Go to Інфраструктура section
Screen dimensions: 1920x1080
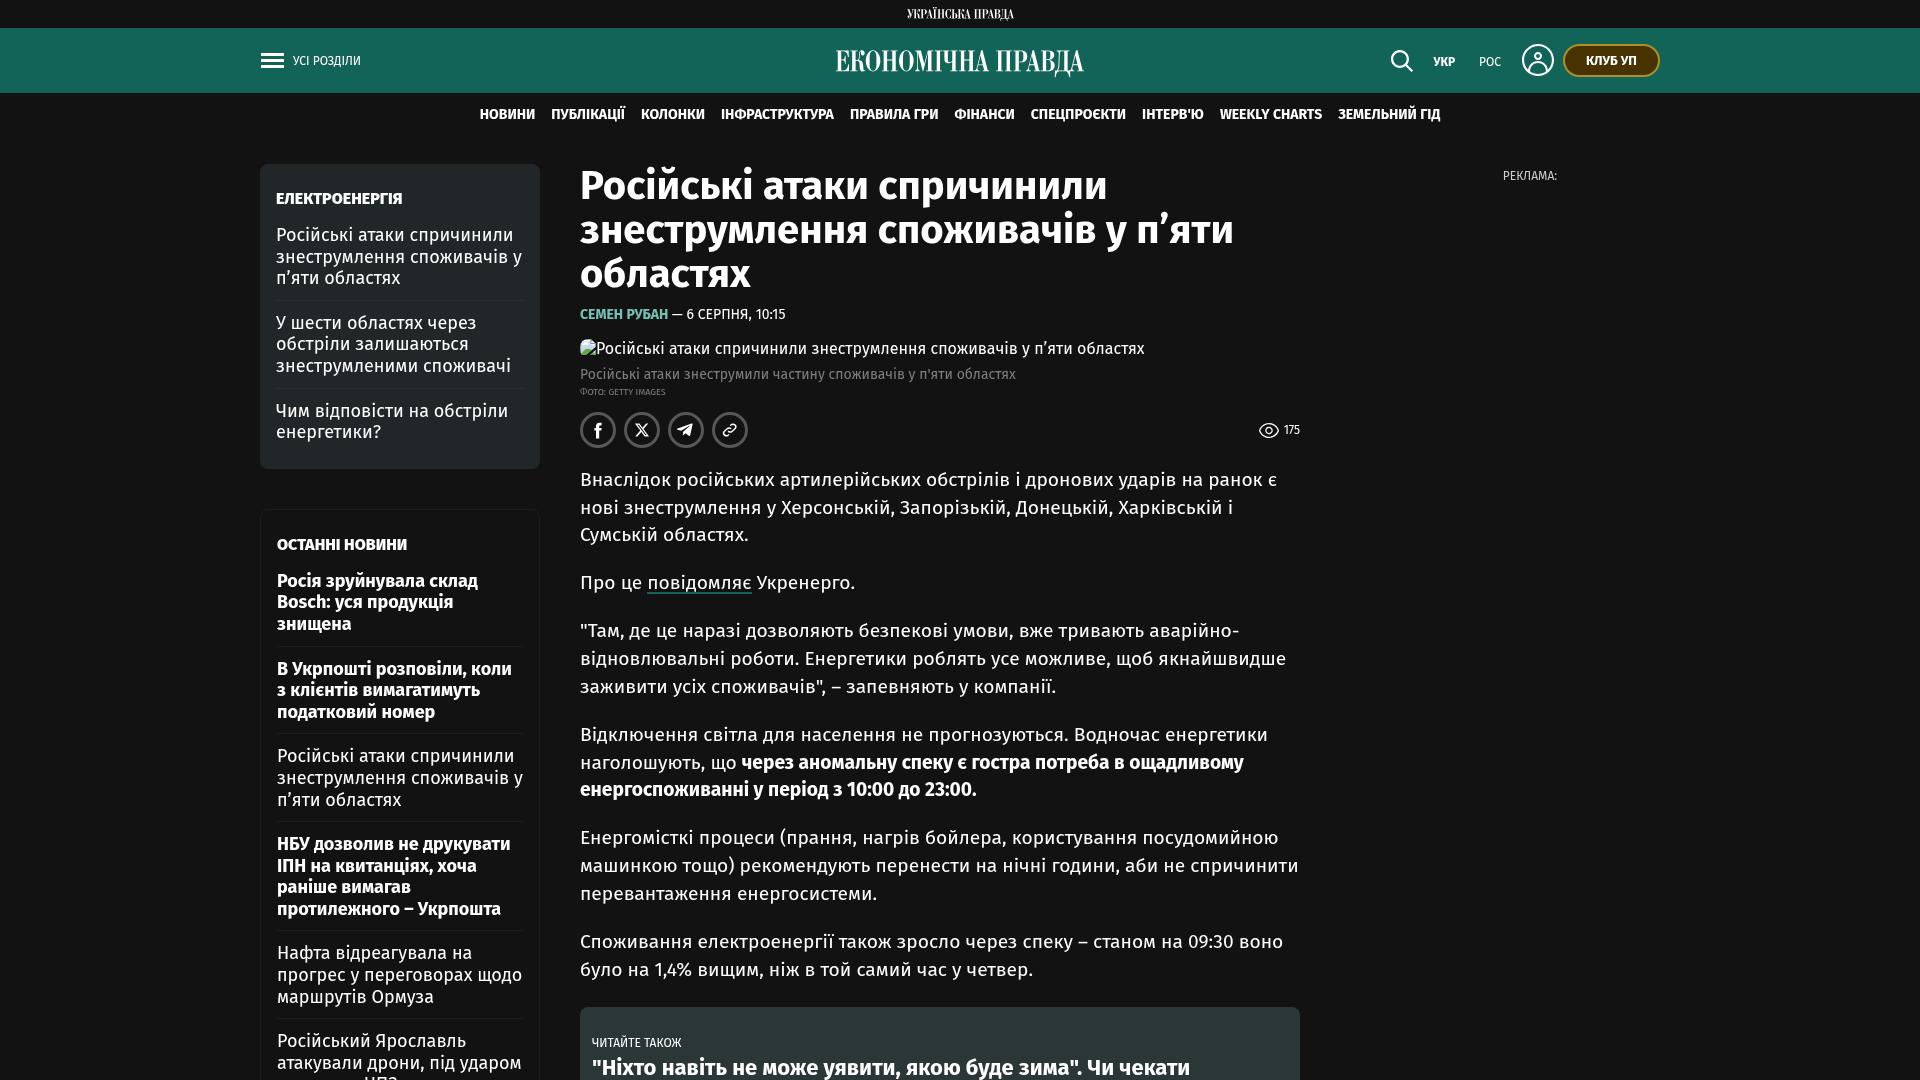[777, 115]
